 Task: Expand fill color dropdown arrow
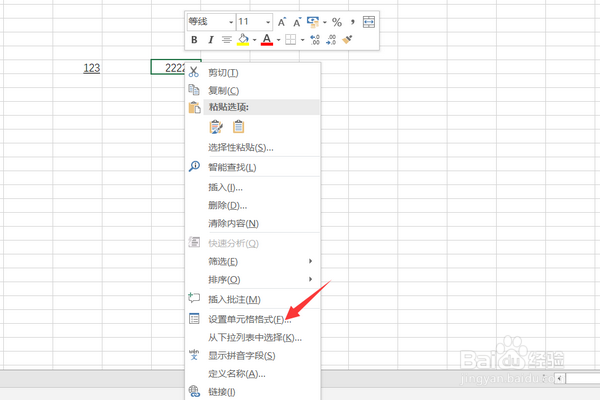click(254, 40)
